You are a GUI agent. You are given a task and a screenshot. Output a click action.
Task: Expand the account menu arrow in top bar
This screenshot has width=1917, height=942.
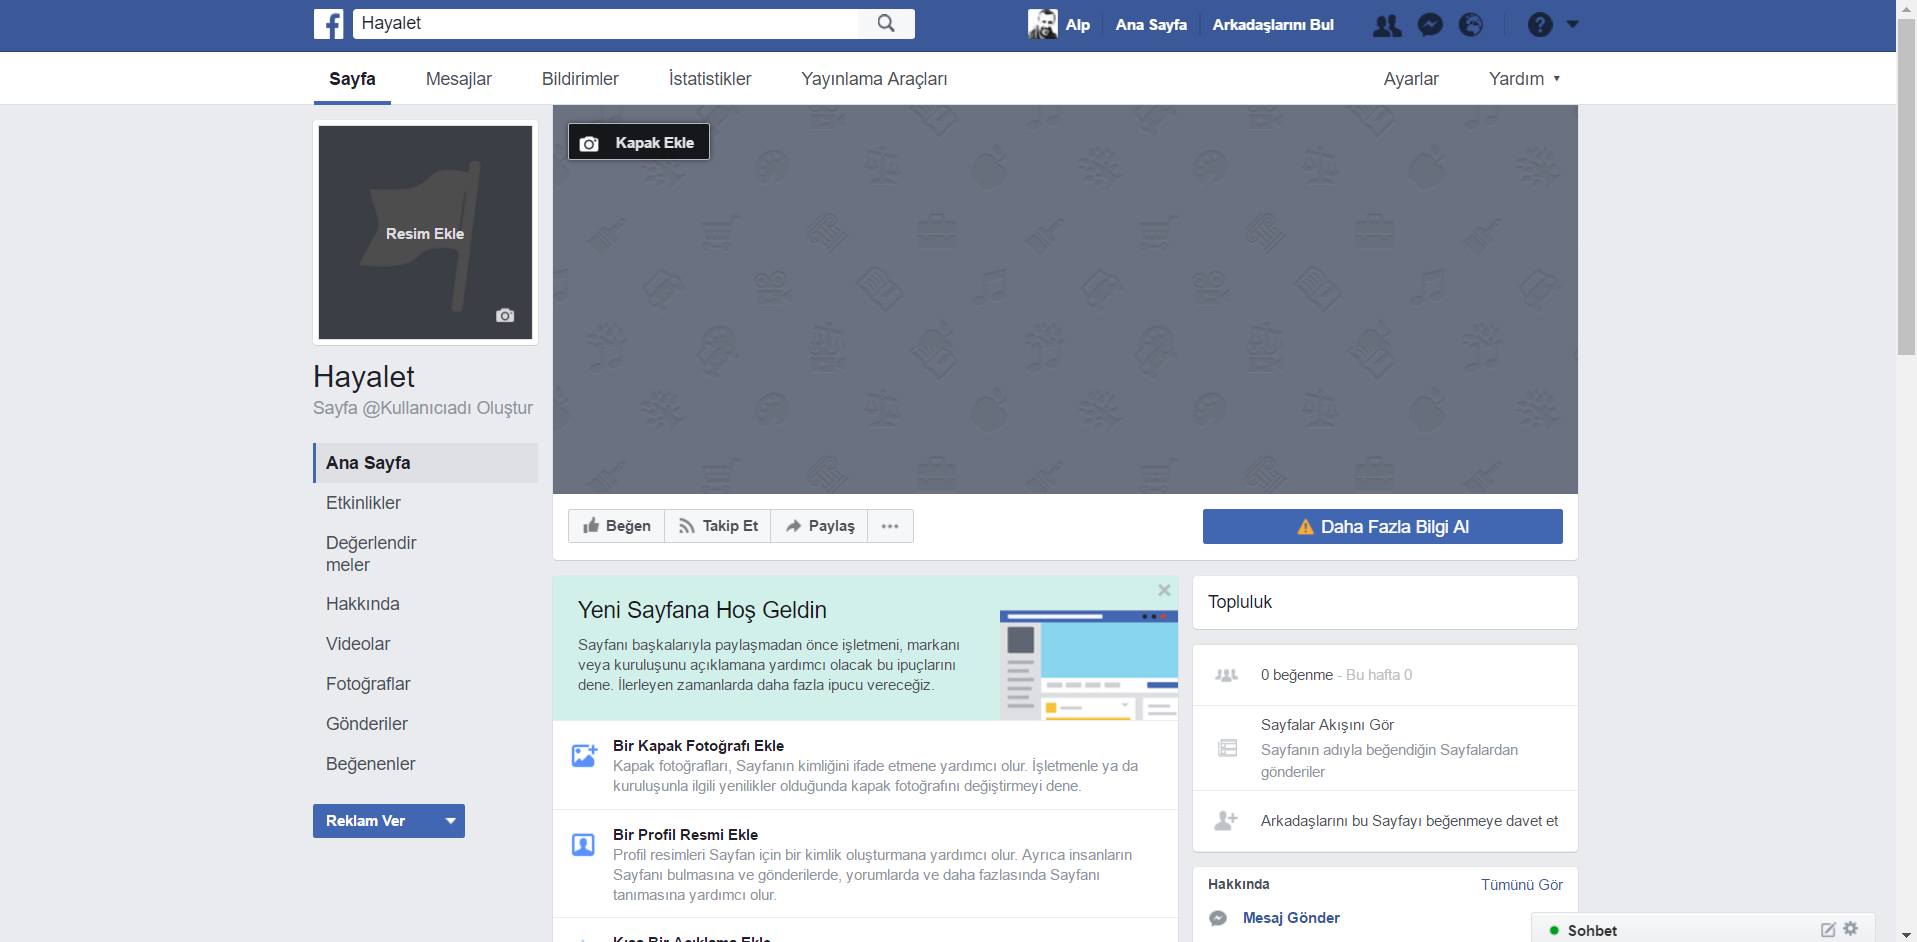[x=1573, y=24]
